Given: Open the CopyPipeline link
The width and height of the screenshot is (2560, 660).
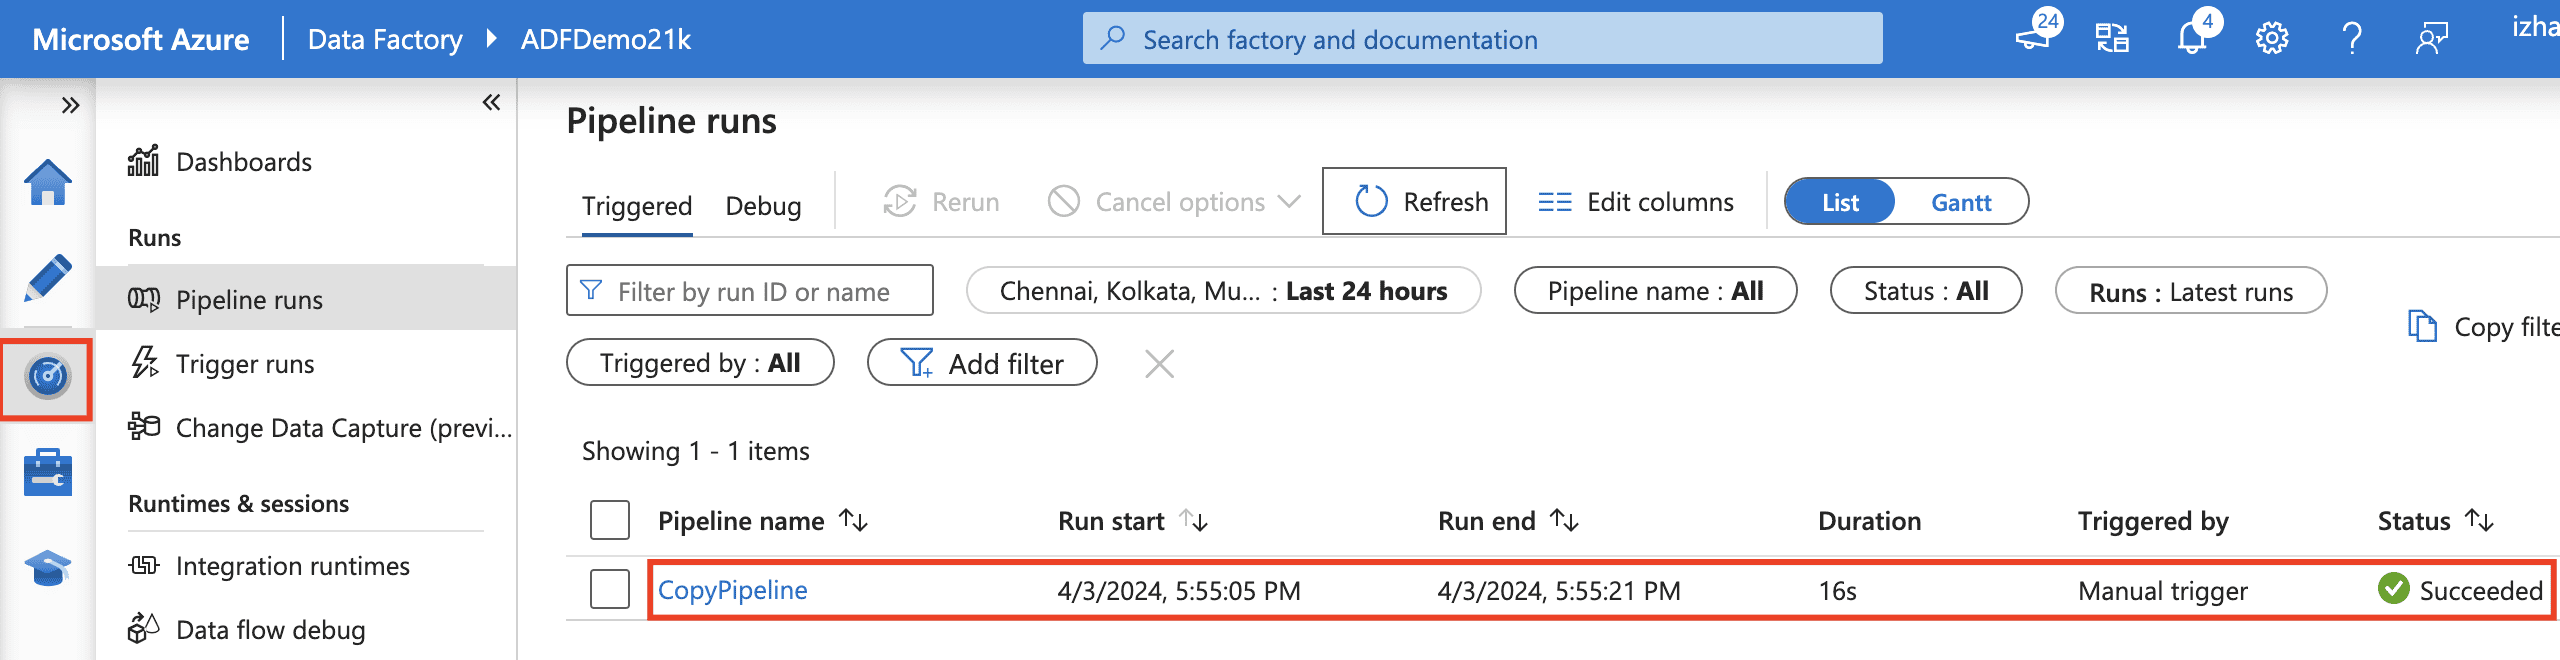Looking at the screenshot, I should coord(732,590).
